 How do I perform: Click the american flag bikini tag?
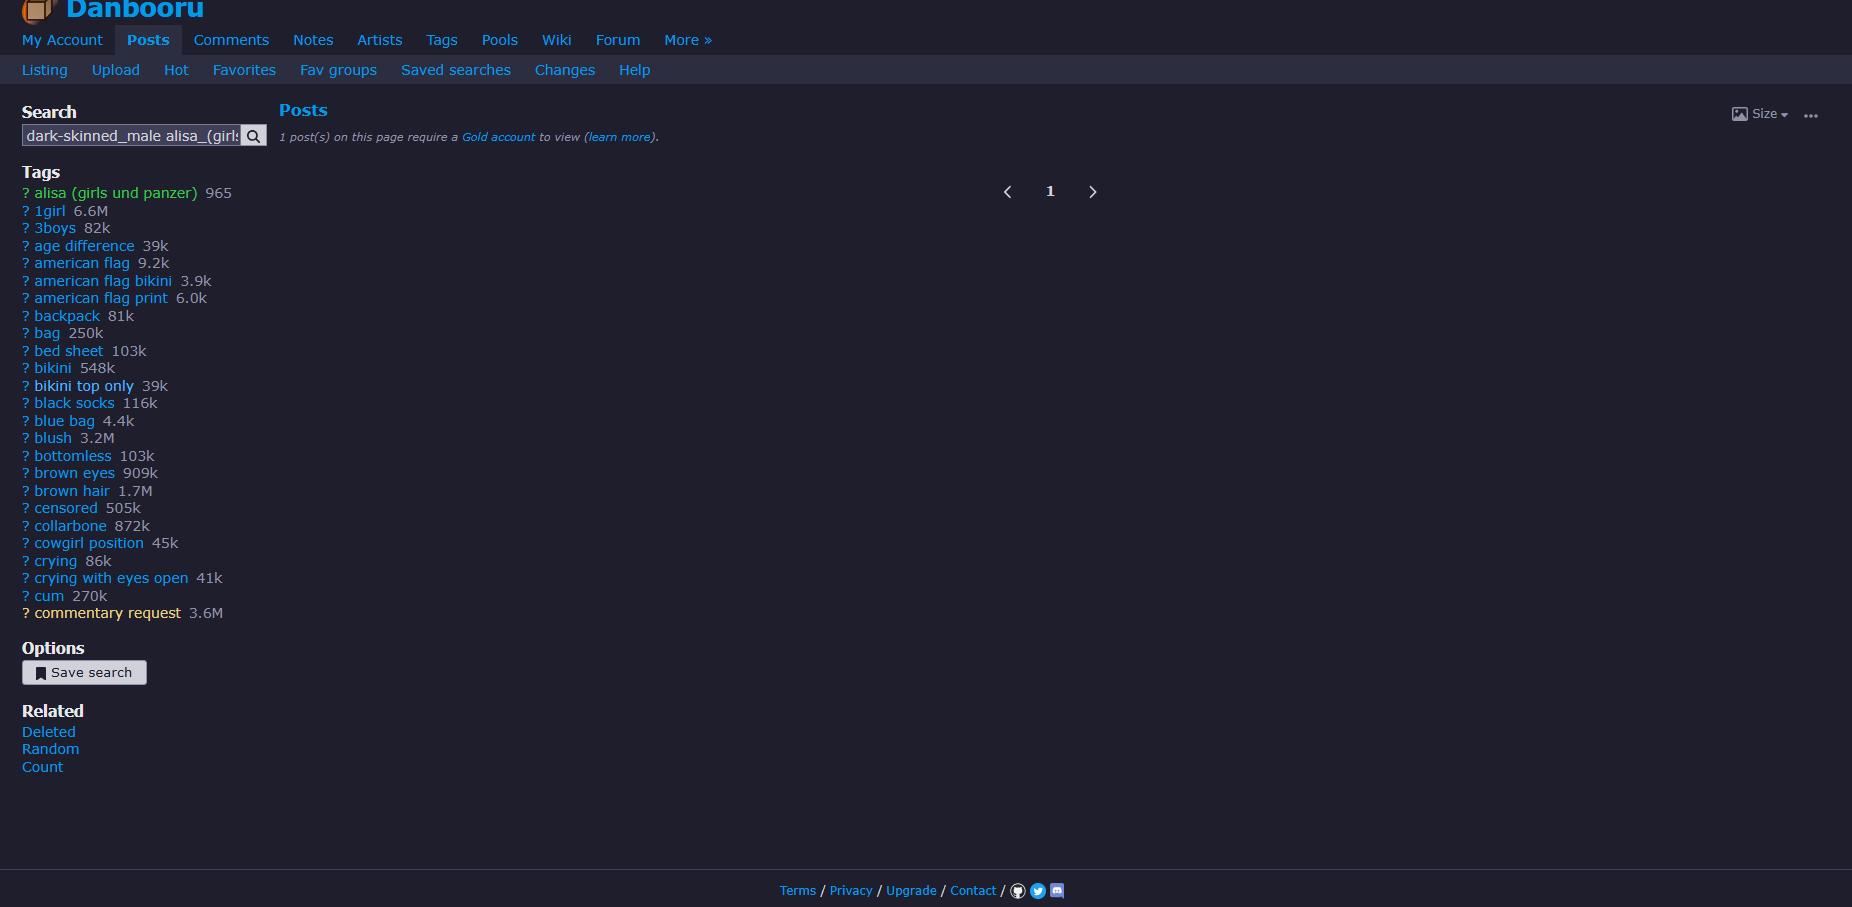click(103, 281)
